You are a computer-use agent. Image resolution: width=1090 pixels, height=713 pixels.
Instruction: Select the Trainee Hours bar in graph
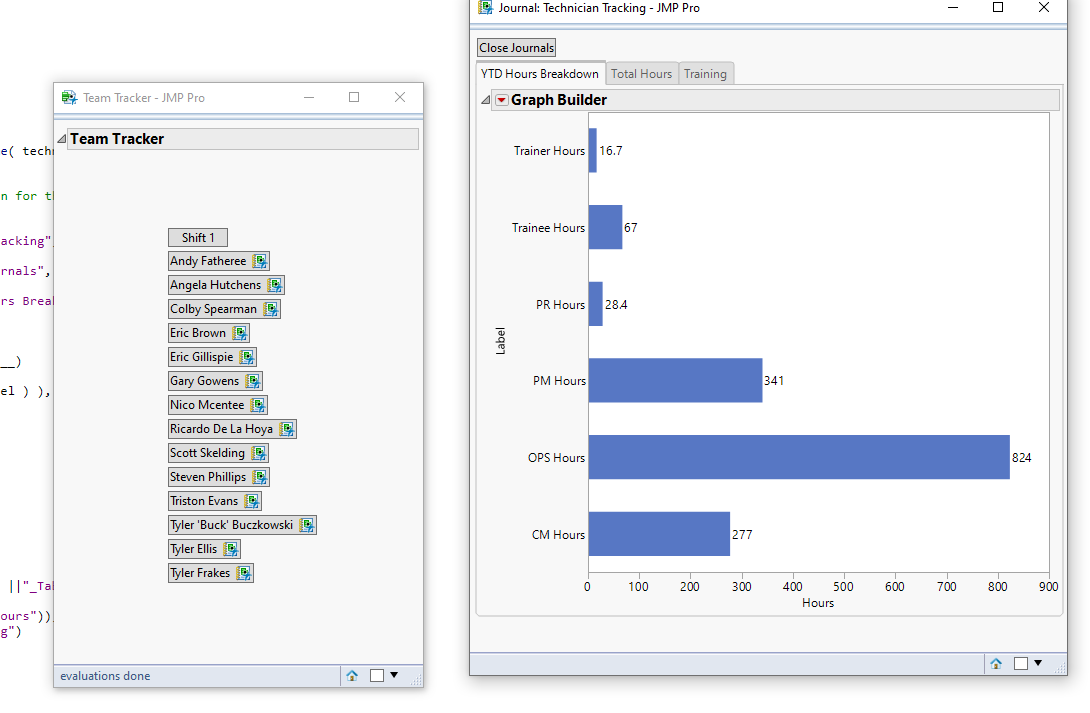tap(605, 227)
